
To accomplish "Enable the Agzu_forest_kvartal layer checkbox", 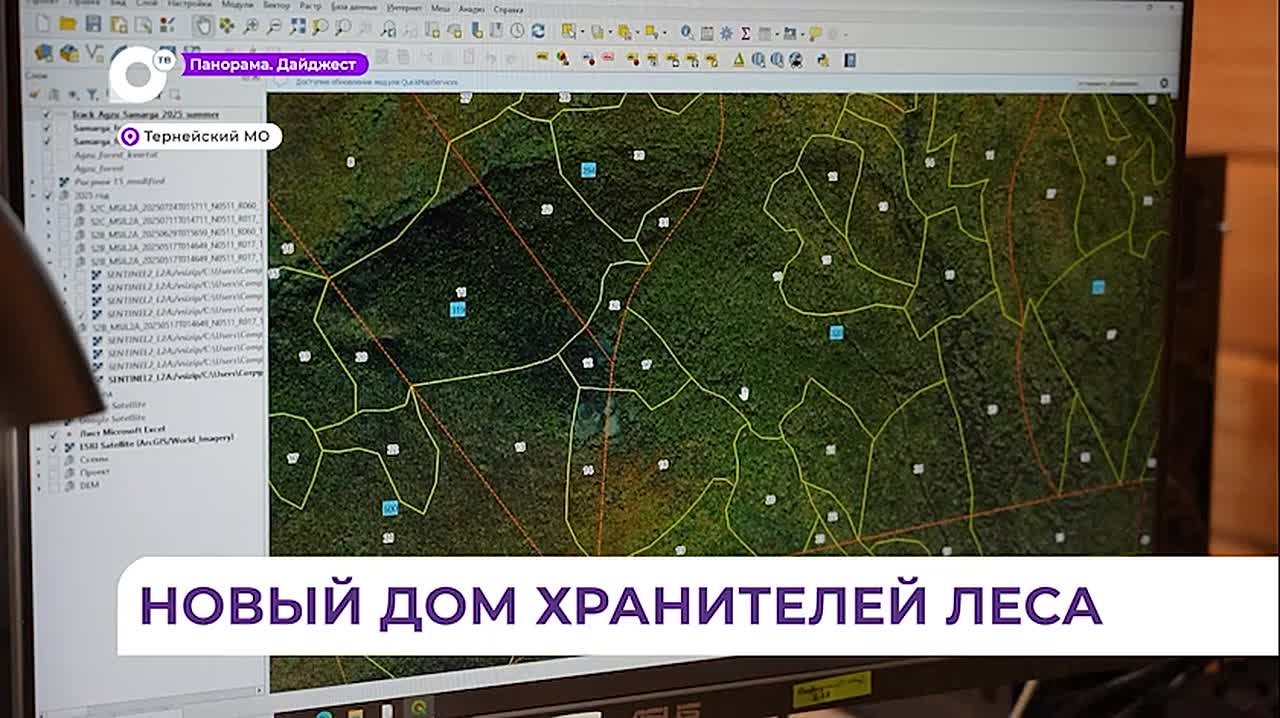I will click(46, 155).
